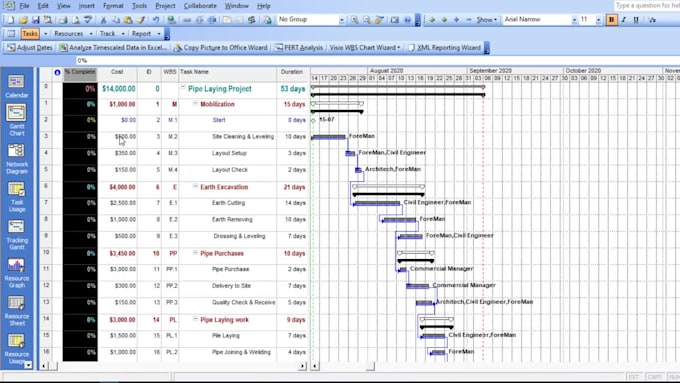The image size is (680, 383).
Task: Click the PERT Analysis button
Action: [x=299, y=48]
